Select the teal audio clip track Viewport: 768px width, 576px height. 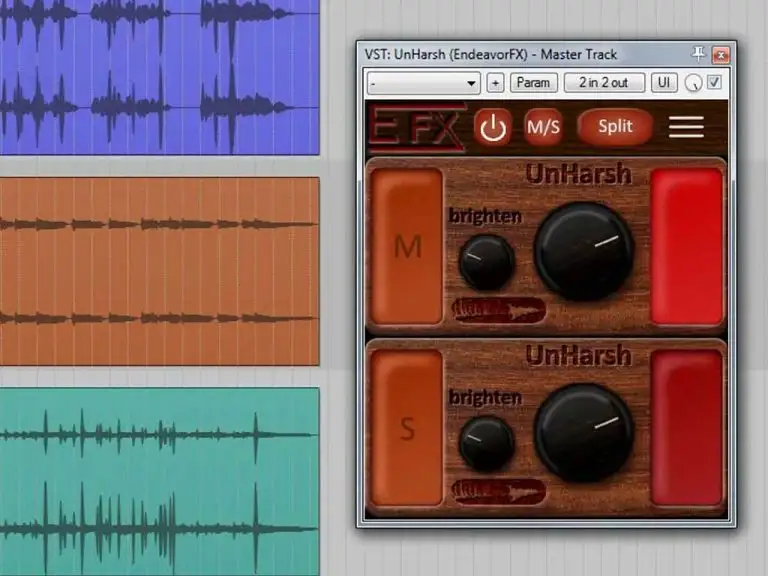point(160,481)
